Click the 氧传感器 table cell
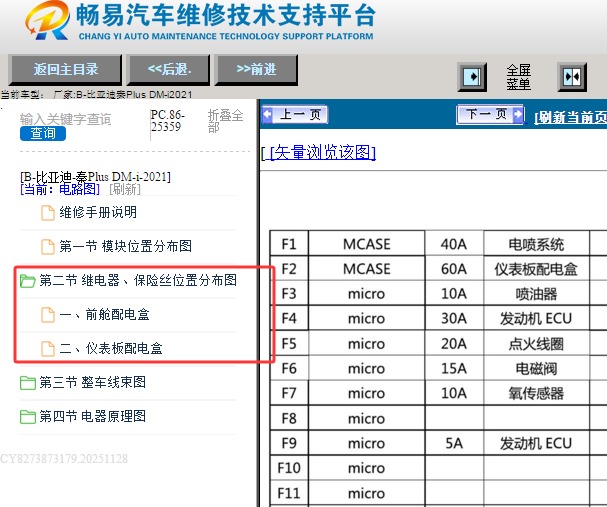 point(536,393)
